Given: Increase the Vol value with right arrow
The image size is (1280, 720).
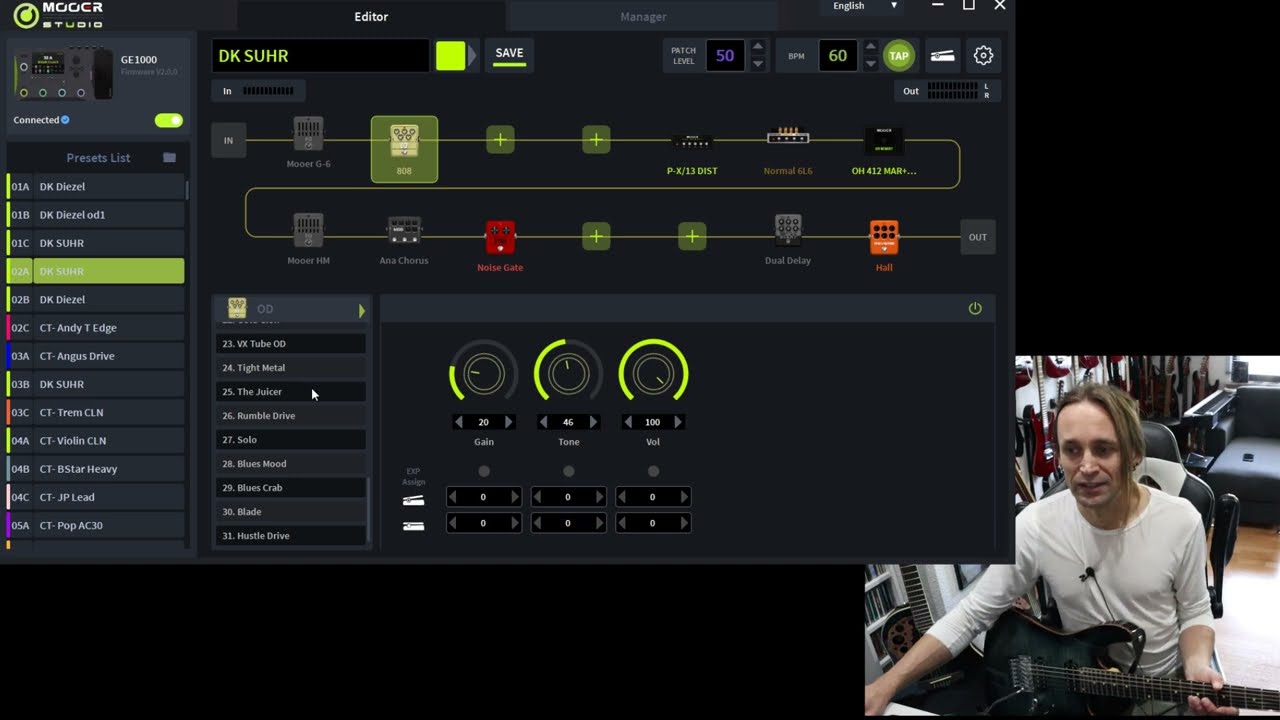Looking at the screenshot, I should [x=678, y=422].
